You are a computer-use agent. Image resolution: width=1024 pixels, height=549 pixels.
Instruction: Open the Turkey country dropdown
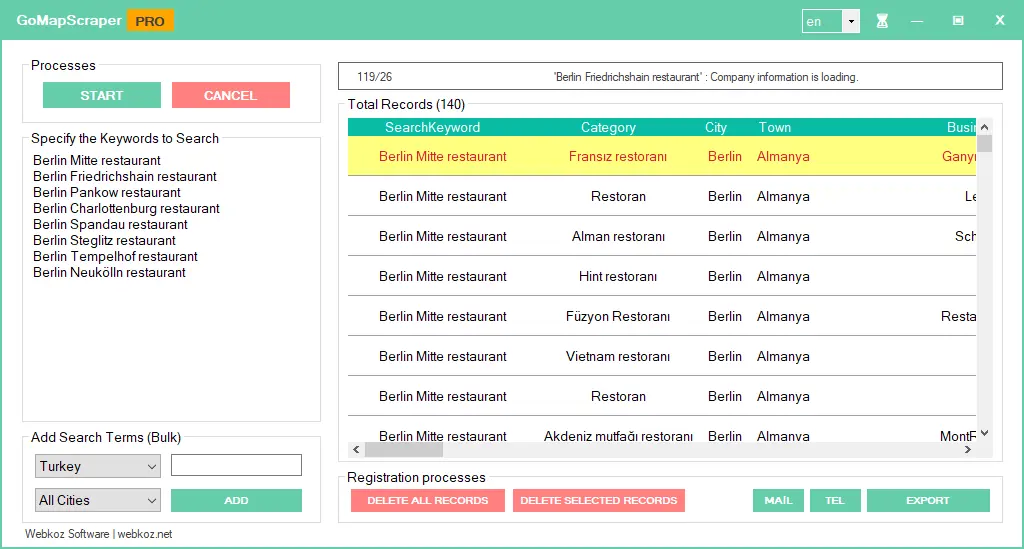(x=98, y=466)
